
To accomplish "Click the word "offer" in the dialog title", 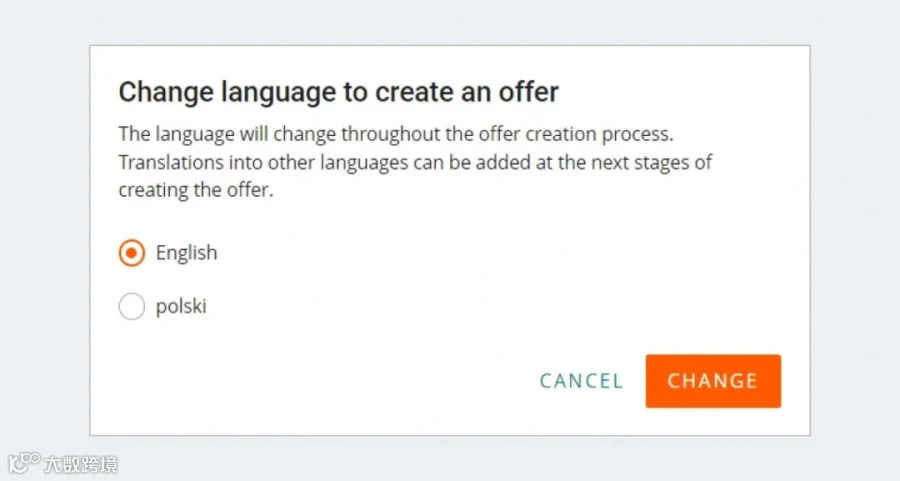I will pos(529,92).
